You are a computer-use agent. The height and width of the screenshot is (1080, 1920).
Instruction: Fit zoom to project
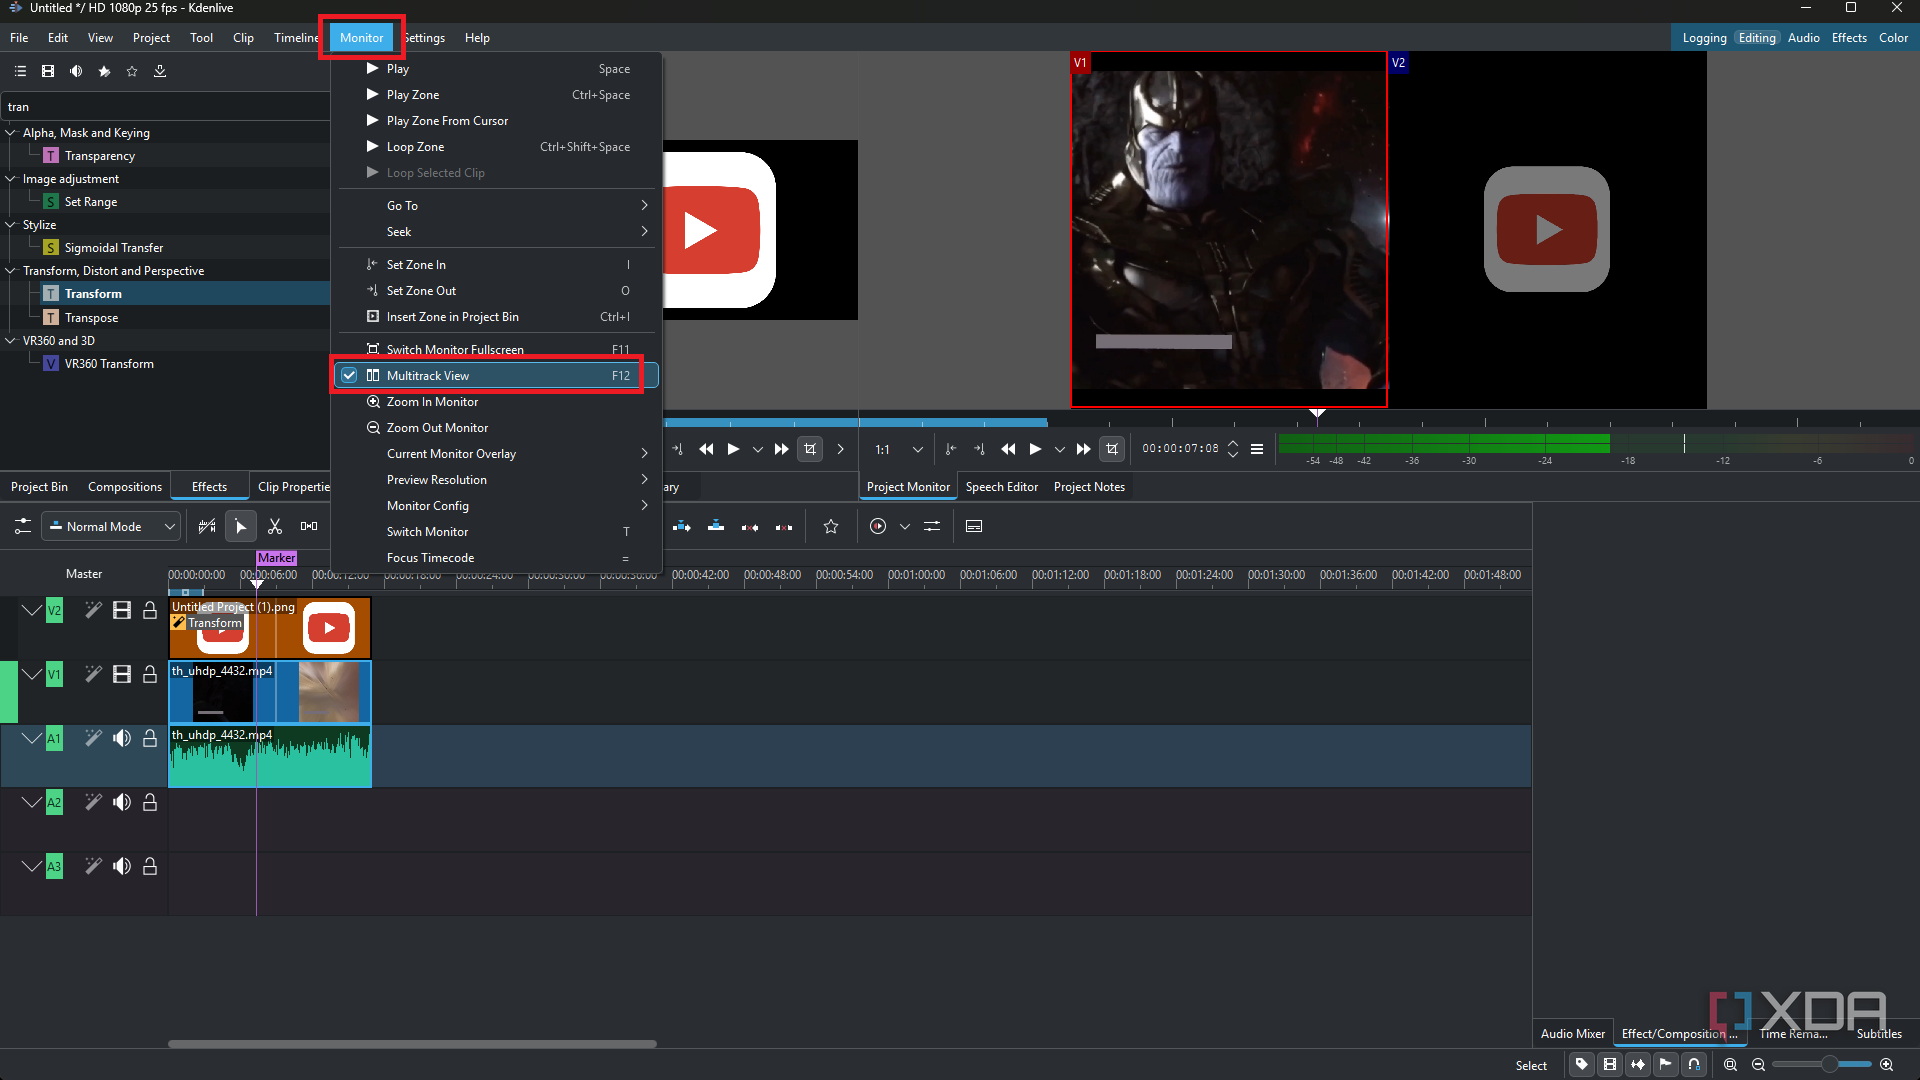pos(1730,1065)
